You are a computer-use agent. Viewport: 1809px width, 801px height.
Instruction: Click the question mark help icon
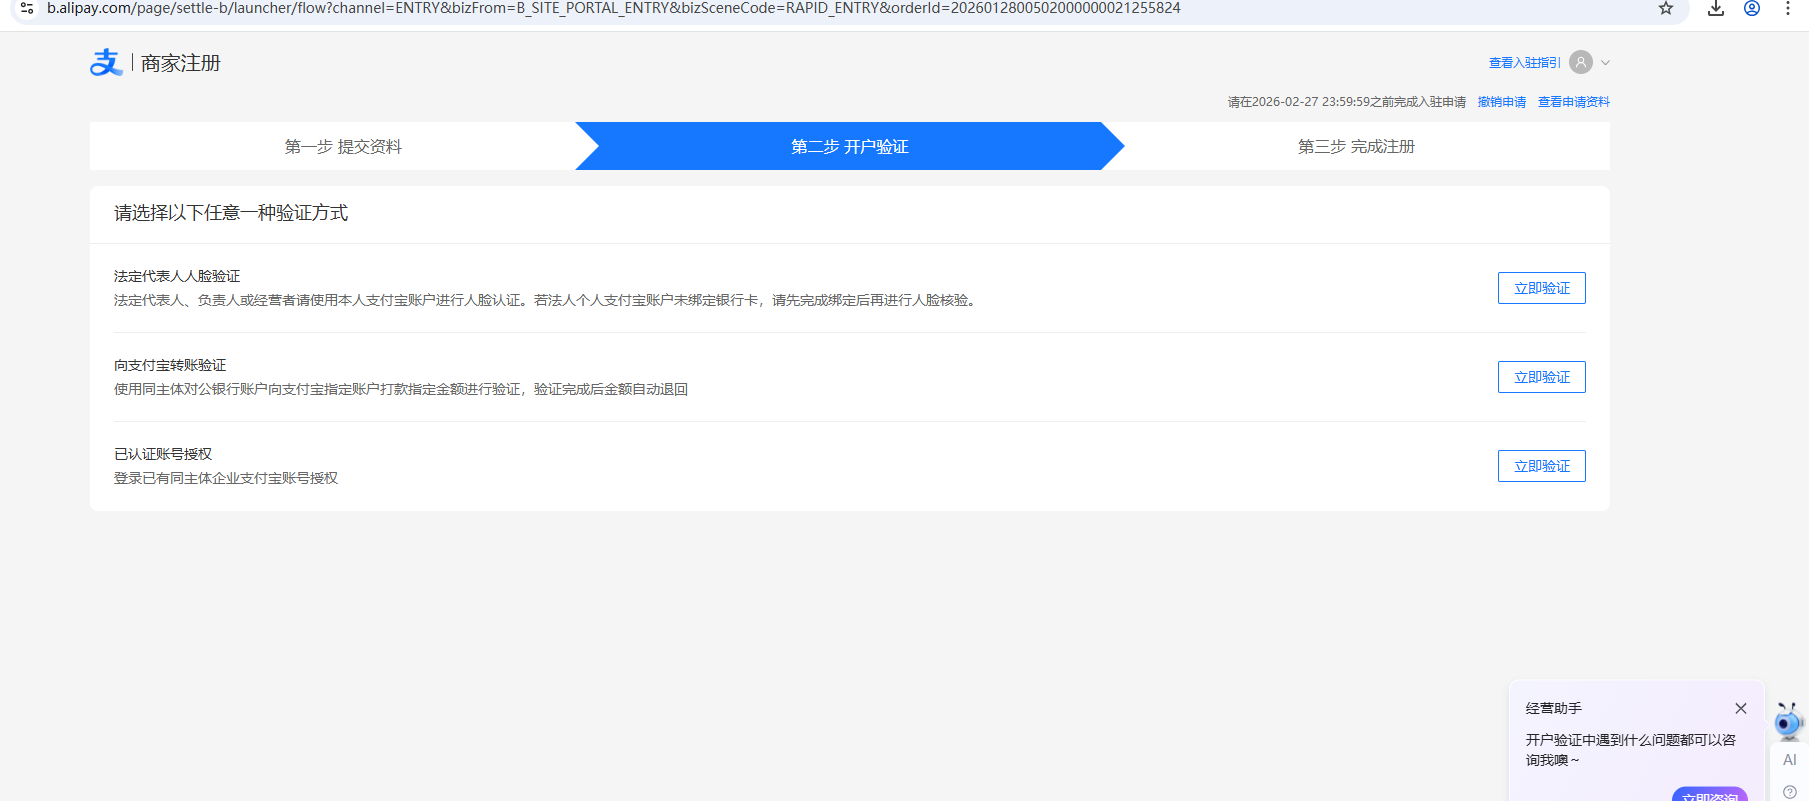(1789, 792)
